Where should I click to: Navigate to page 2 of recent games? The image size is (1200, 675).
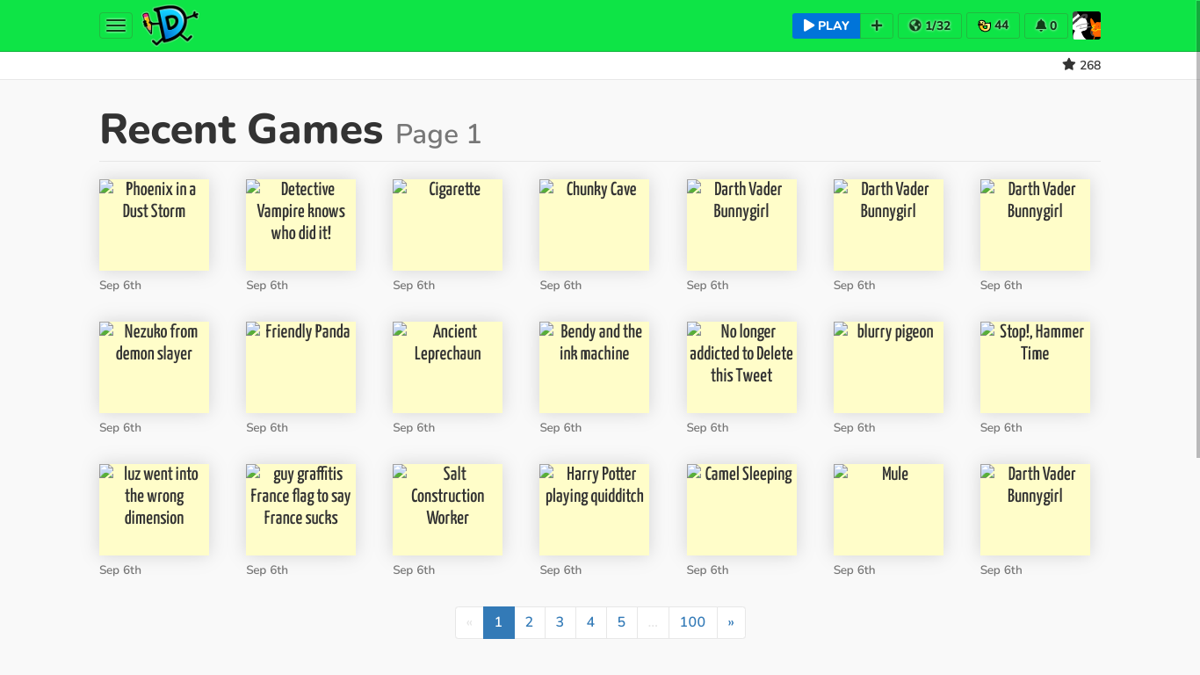[529, 622]
